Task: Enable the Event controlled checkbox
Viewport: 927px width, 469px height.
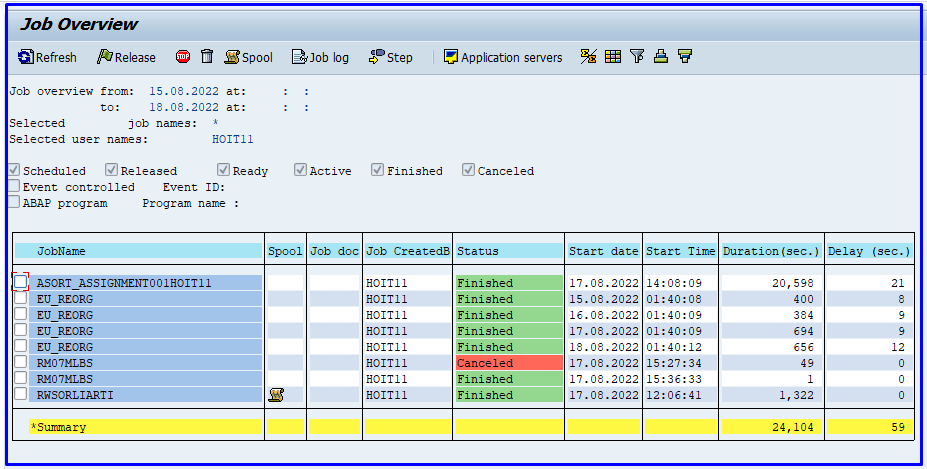Action: 14,186
